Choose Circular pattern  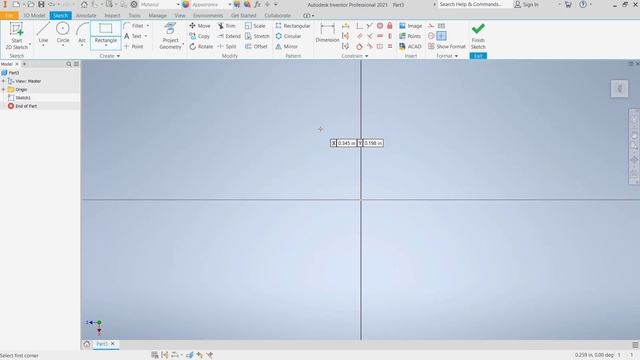pos(288,36)
